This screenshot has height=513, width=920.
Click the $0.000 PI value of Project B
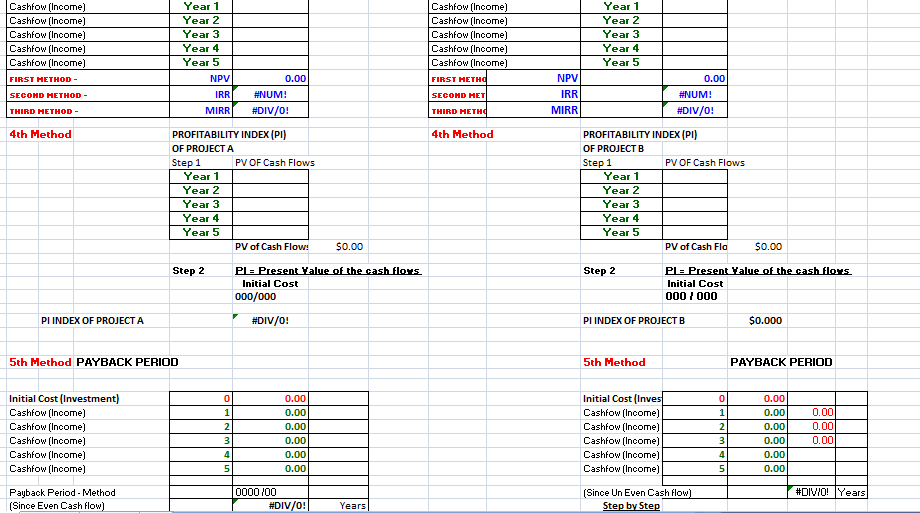[x=765, y=320]
